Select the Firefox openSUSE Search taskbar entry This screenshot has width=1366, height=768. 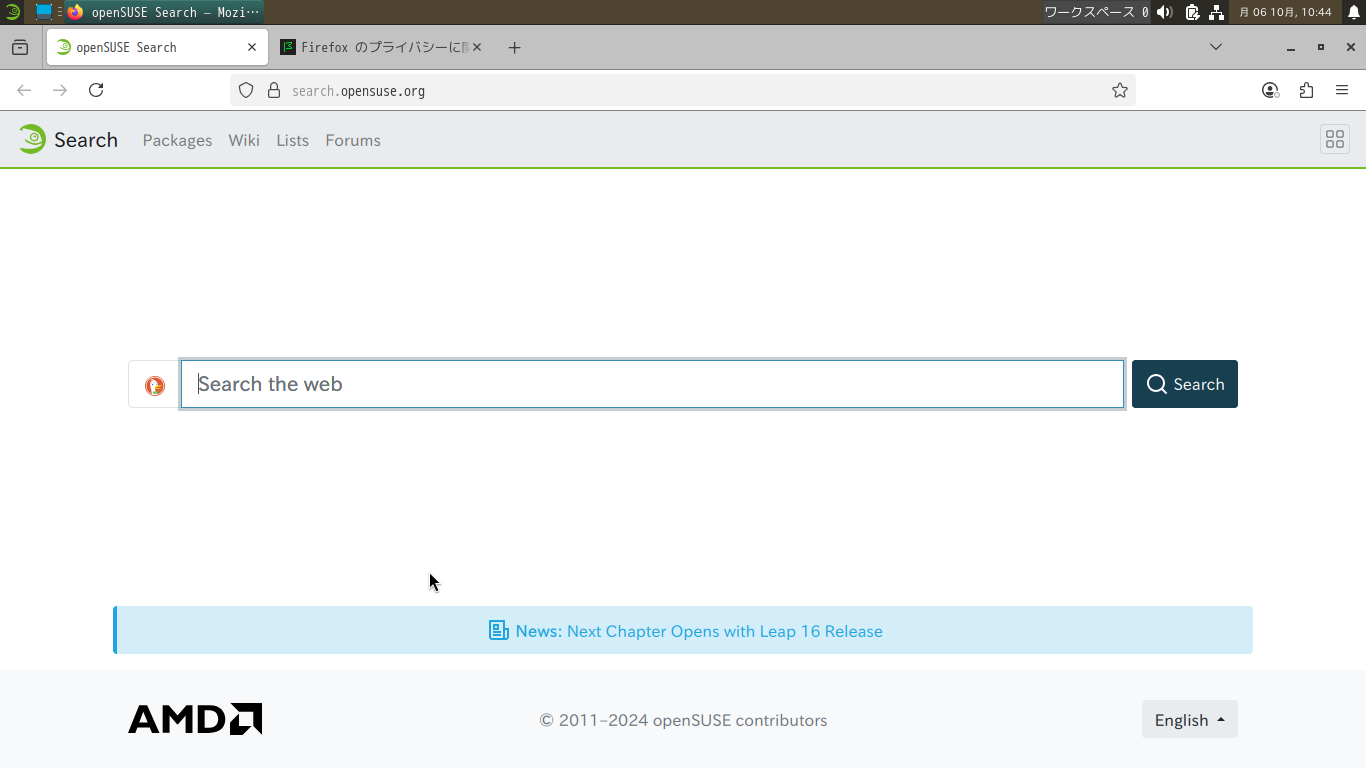(x=165, y=12)
